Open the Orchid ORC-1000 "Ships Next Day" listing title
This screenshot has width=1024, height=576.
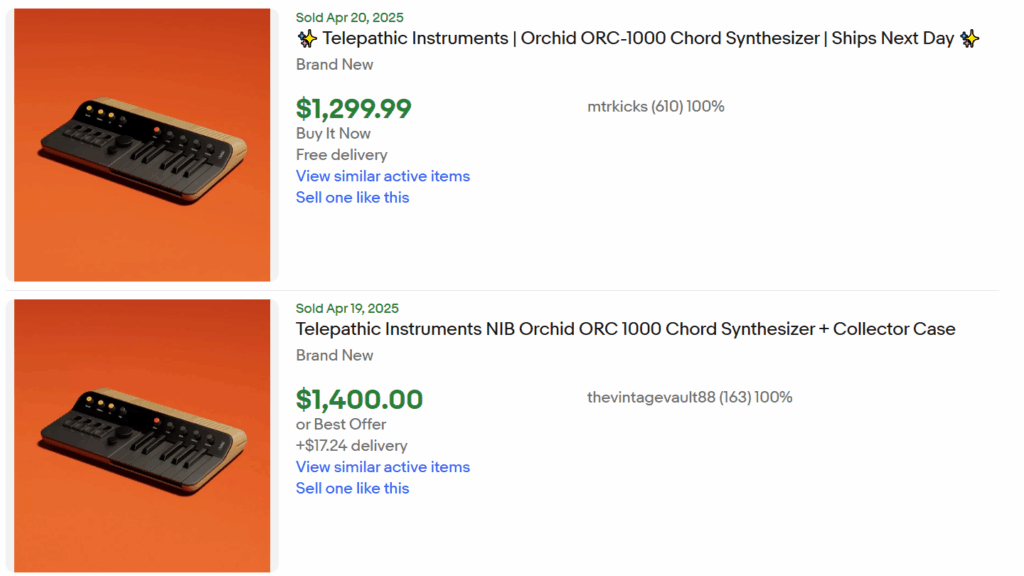pos(638,39)
